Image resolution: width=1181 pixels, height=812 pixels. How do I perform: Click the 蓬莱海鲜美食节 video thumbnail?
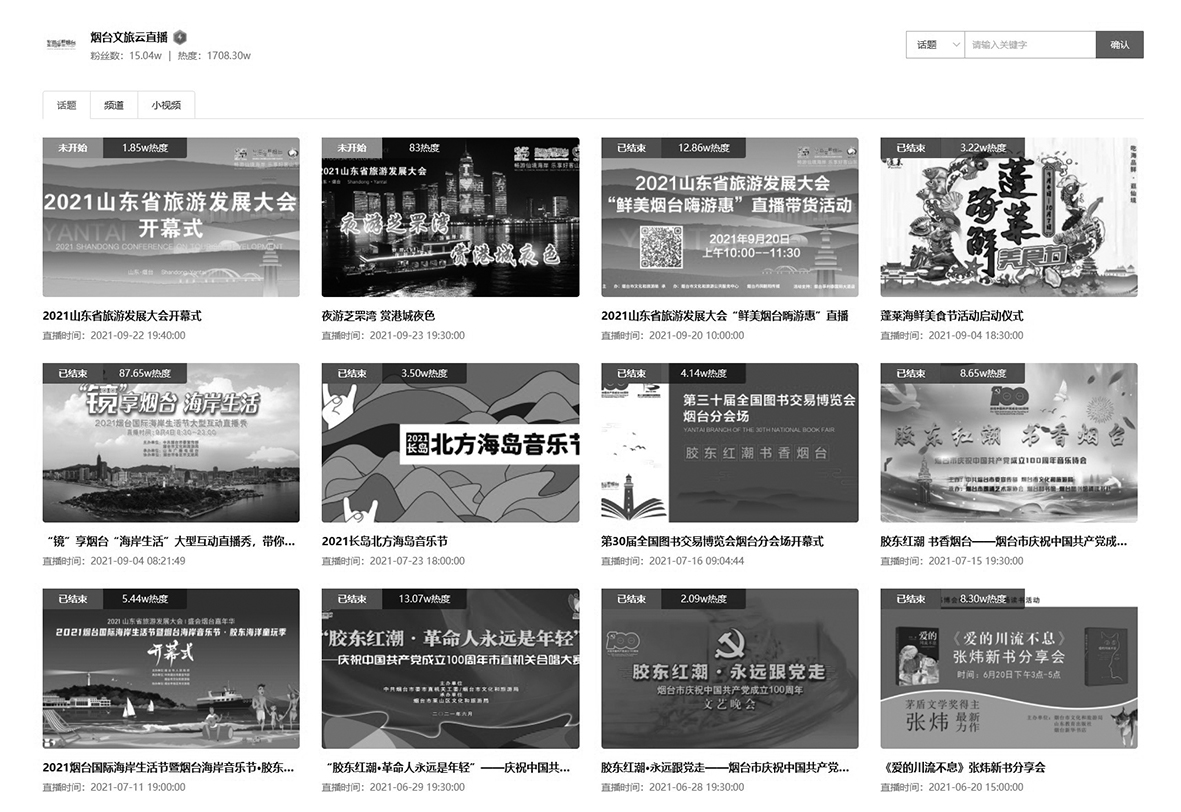tap(1008, 217)
